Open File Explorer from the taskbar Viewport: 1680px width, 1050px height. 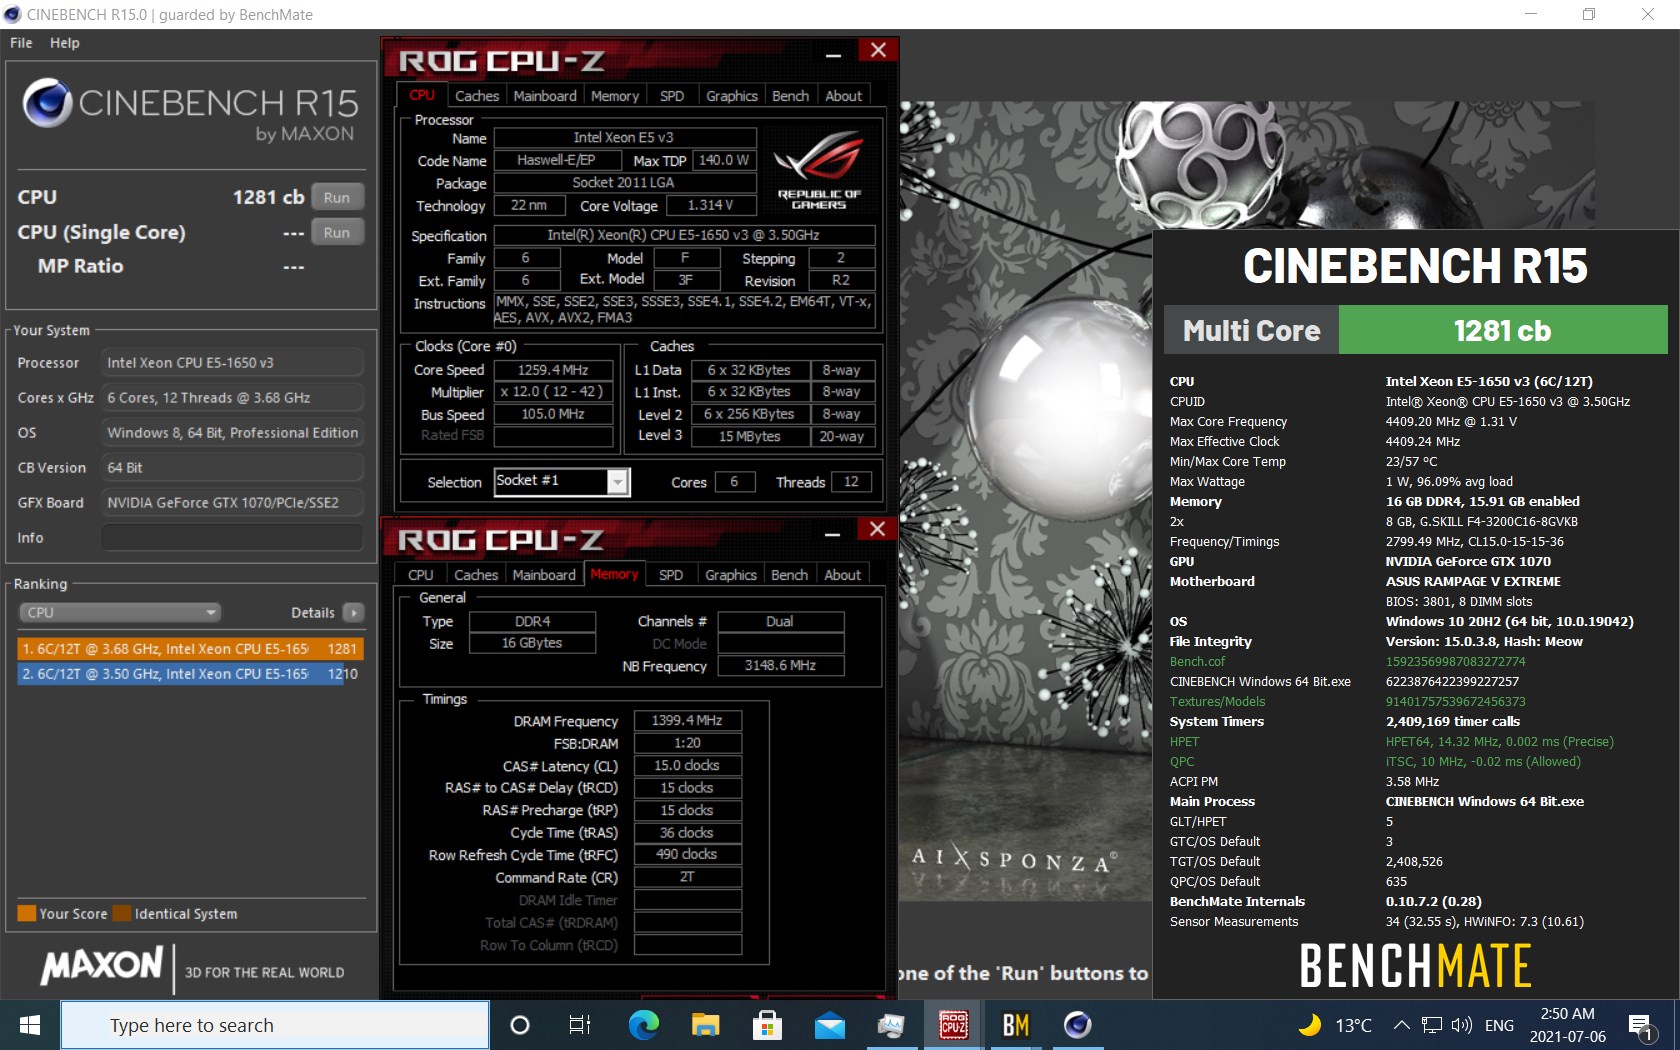point(706,1025)
